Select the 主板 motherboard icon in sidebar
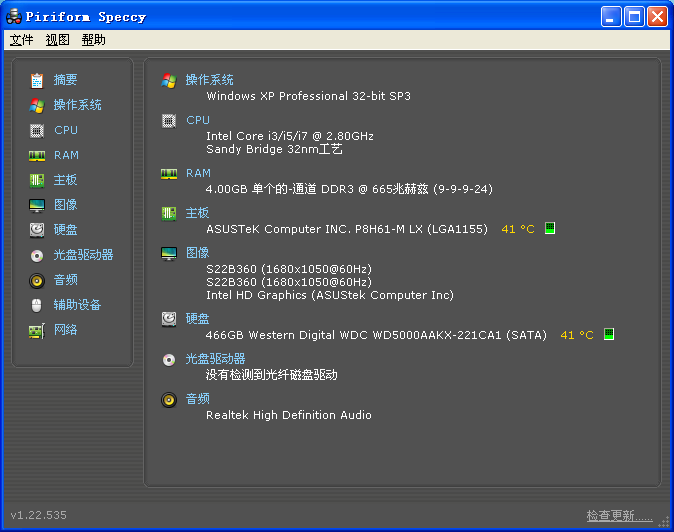Viewport: 674px width, 532px height. point(37,180)
